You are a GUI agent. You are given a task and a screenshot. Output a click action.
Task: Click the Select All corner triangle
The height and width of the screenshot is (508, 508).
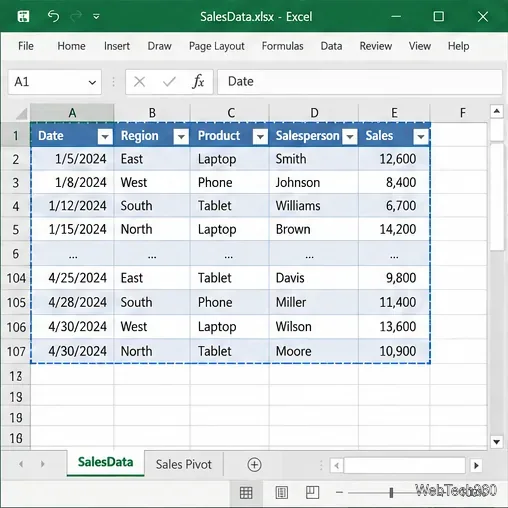(x=22, y=114)
